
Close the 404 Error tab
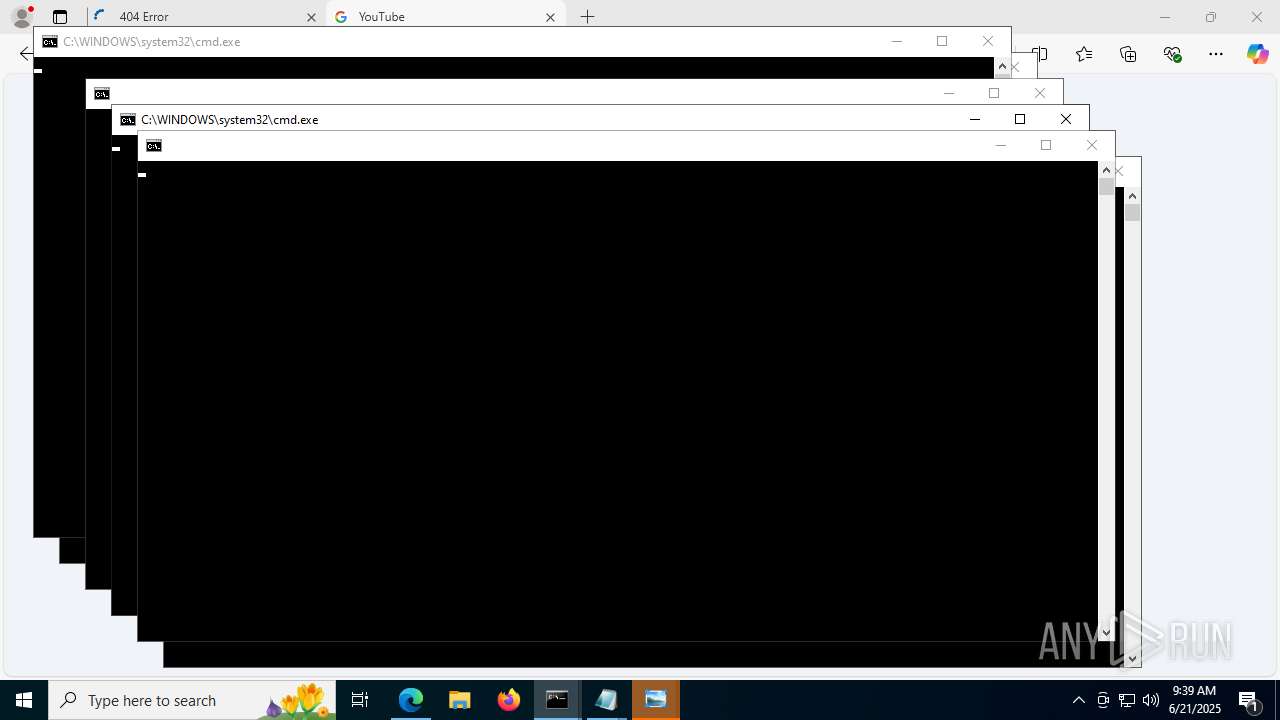[311, 17]
